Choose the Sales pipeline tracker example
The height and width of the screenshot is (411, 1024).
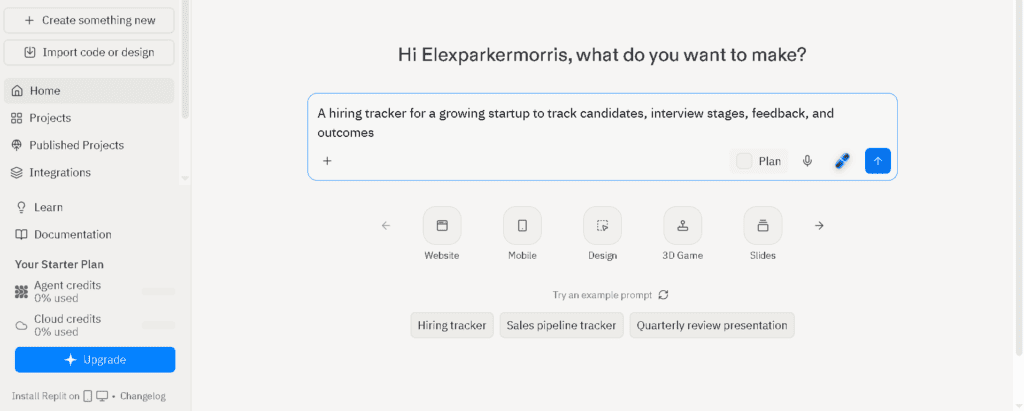tap(562, 325)
